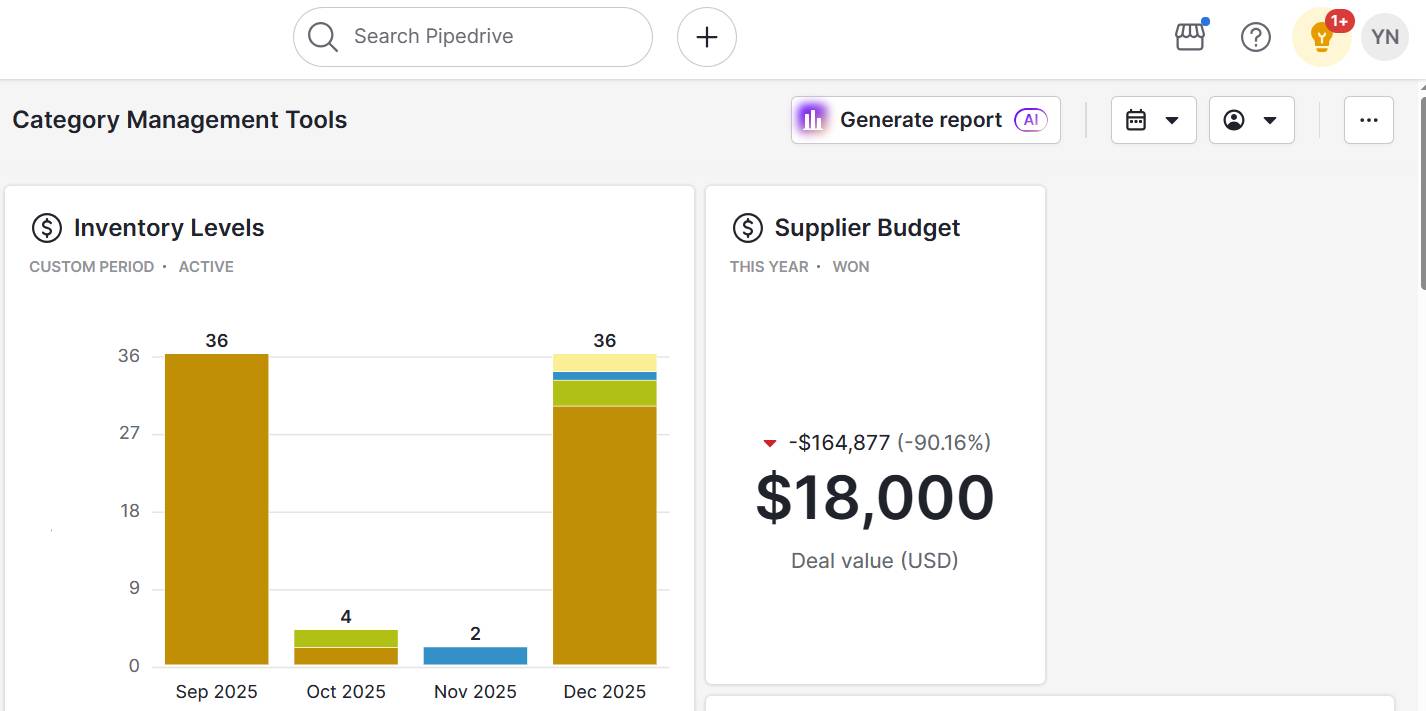
Task: Open the suggestions lightbulb with notification badge
Action: coord(1321,37)
